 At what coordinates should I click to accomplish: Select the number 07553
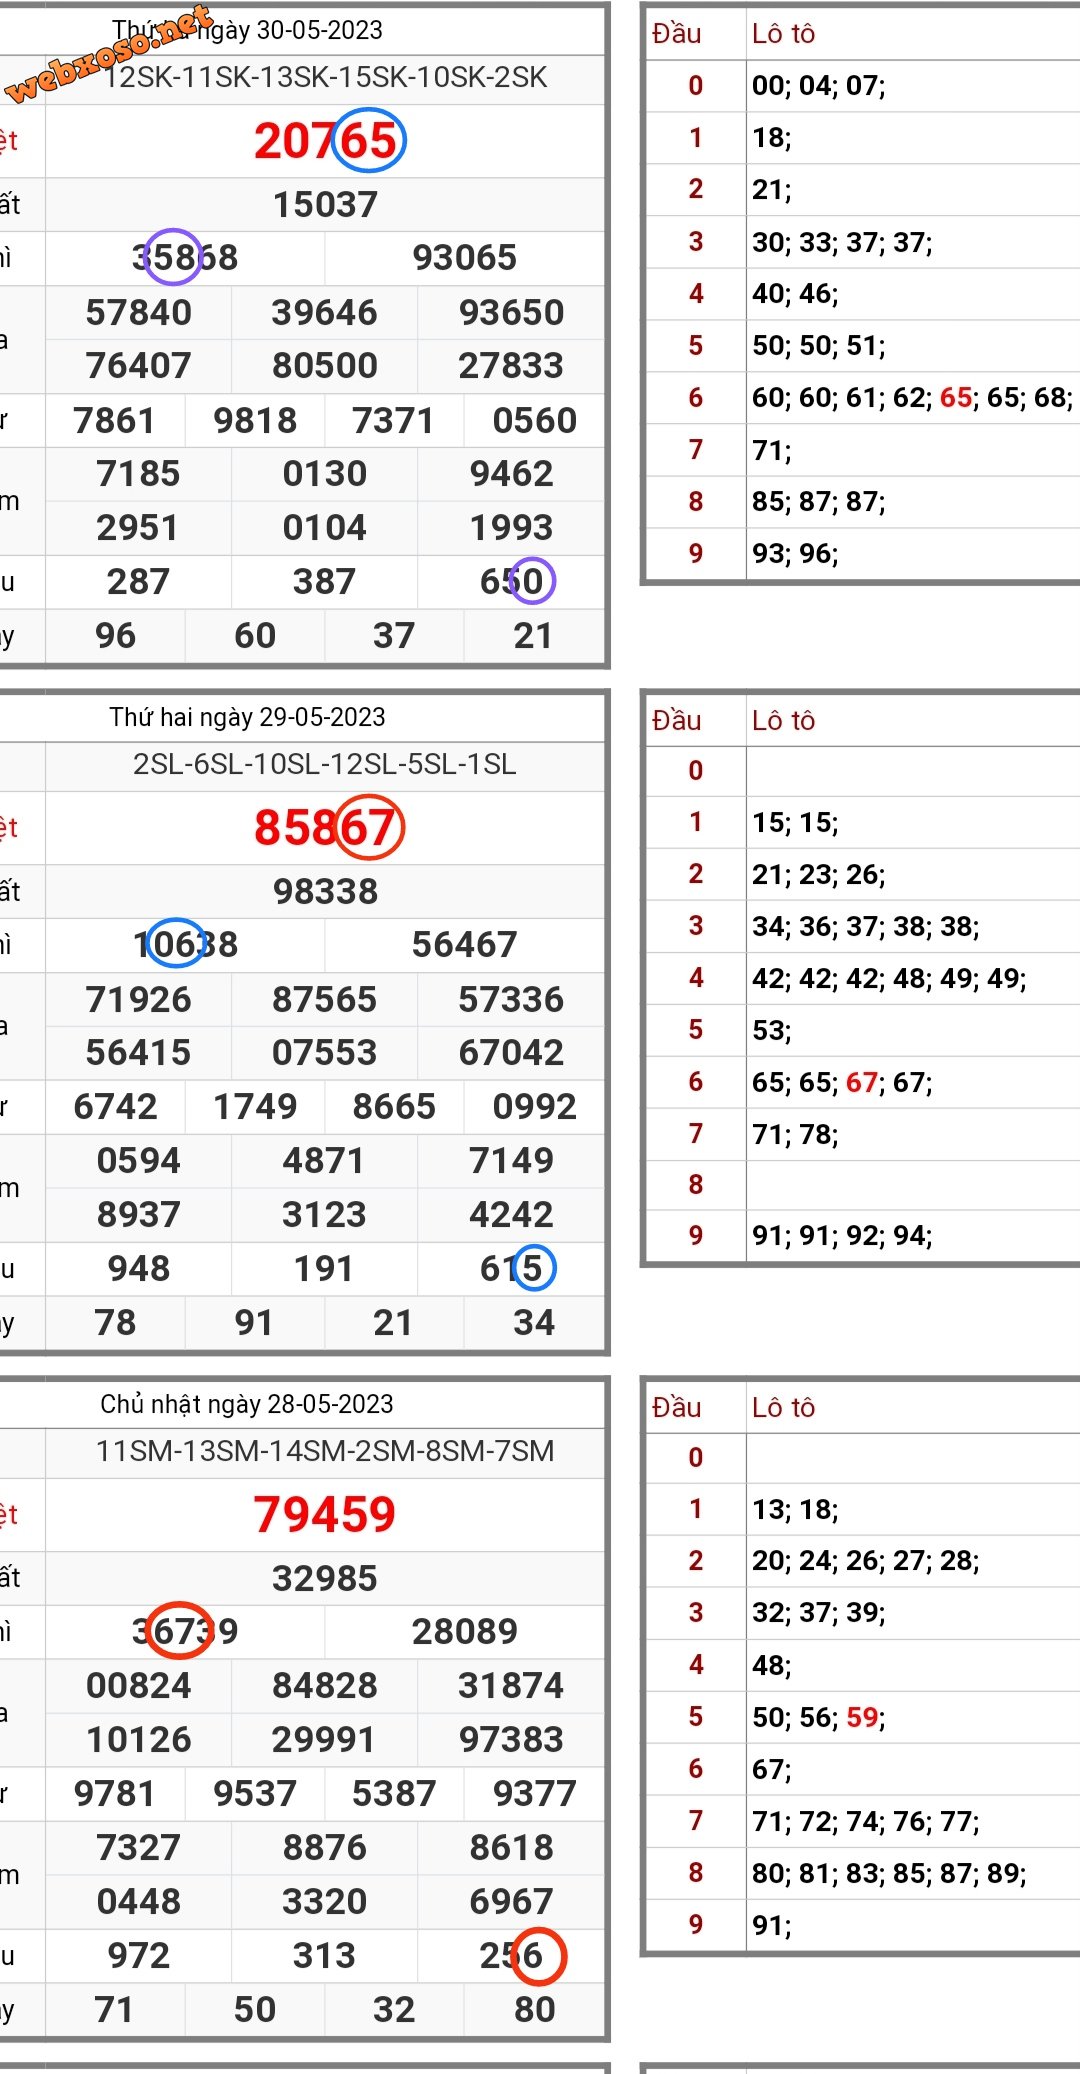coord(325,1053)
